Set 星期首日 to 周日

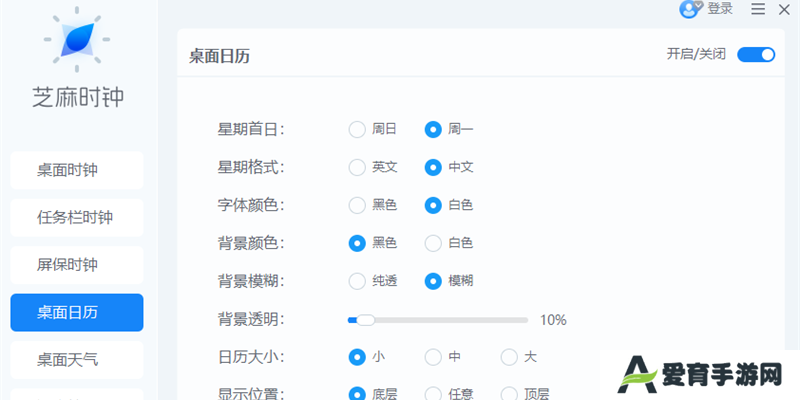pyautogui.click(x=357, y=130)
